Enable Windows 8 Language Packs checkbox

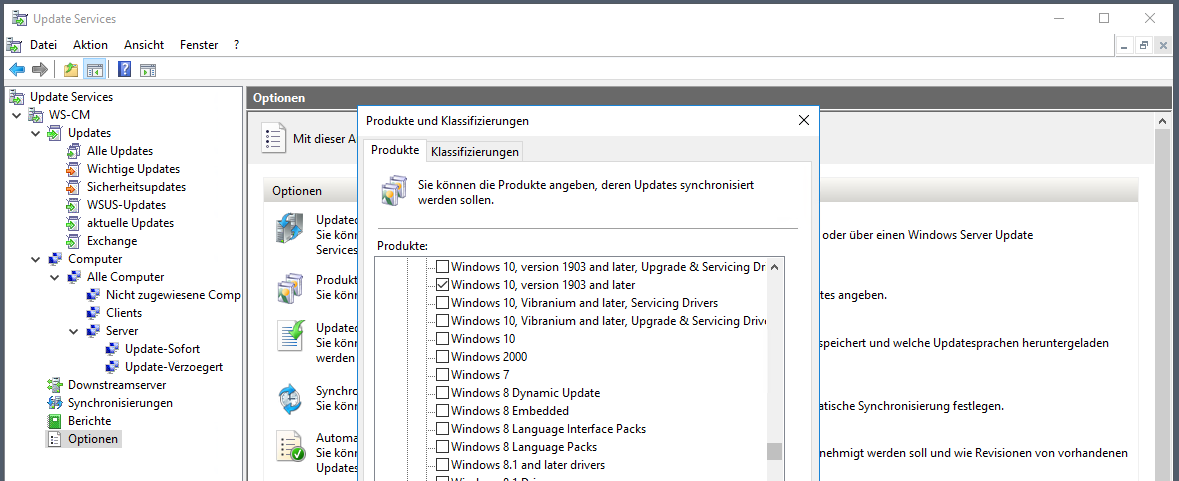443,447
